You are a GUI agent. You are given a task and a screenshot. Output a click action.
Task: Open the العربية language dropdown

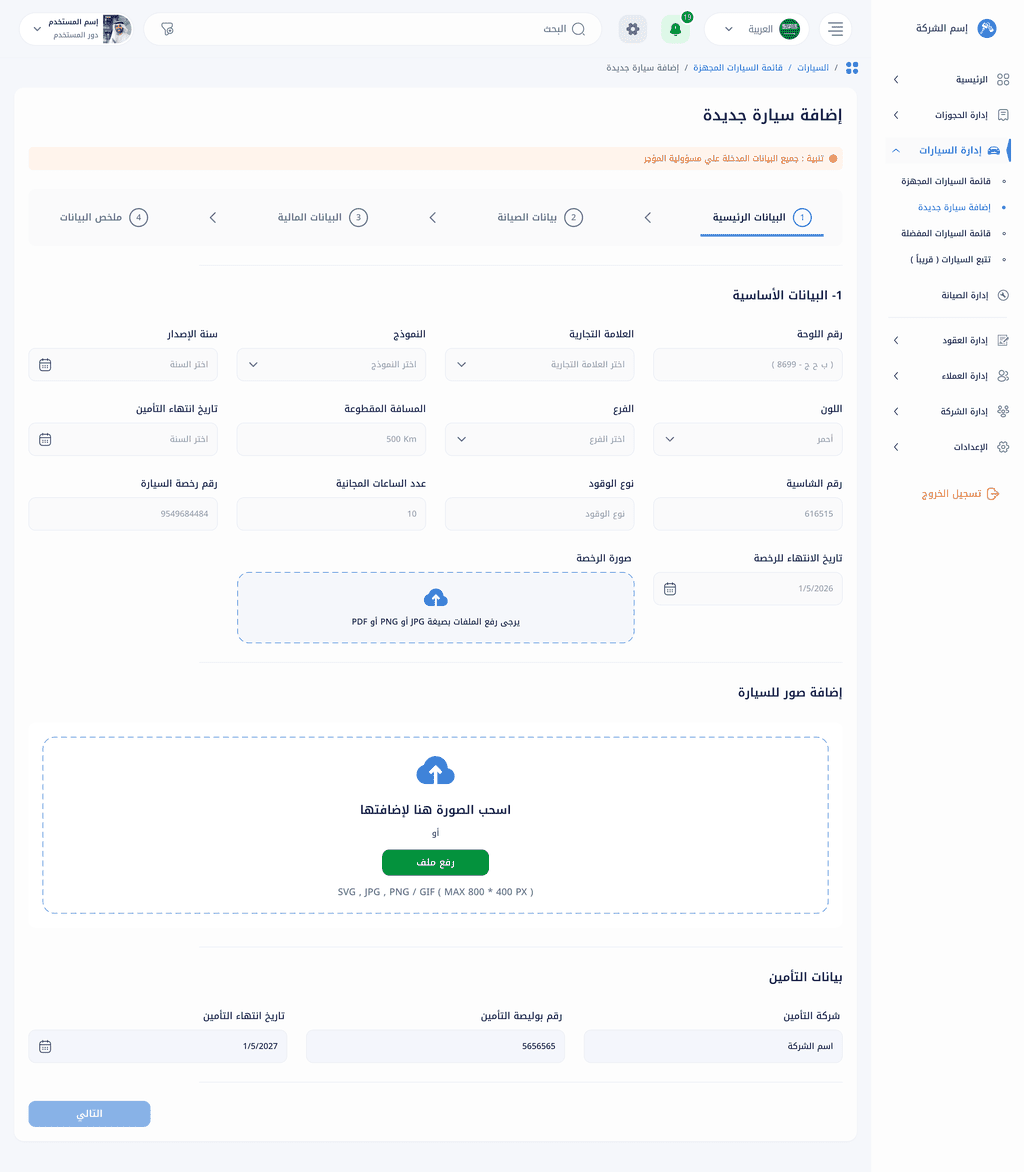(757, 29)
